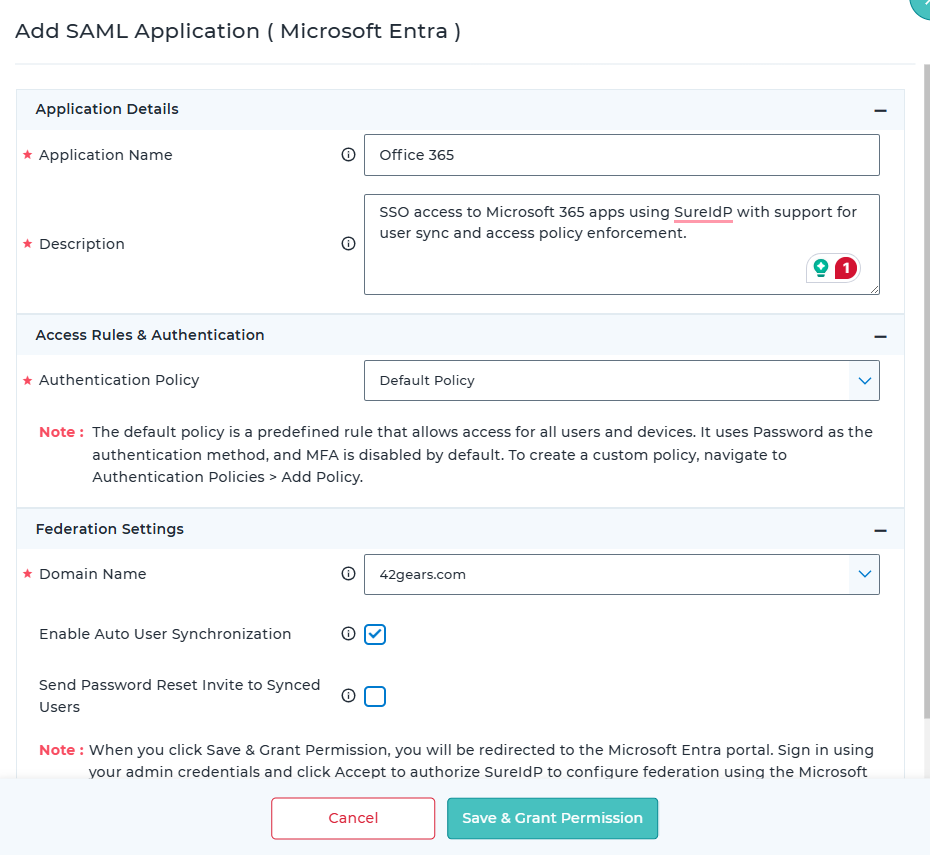Click the green lightbulb icon in Description box

(x=821, y=268)
